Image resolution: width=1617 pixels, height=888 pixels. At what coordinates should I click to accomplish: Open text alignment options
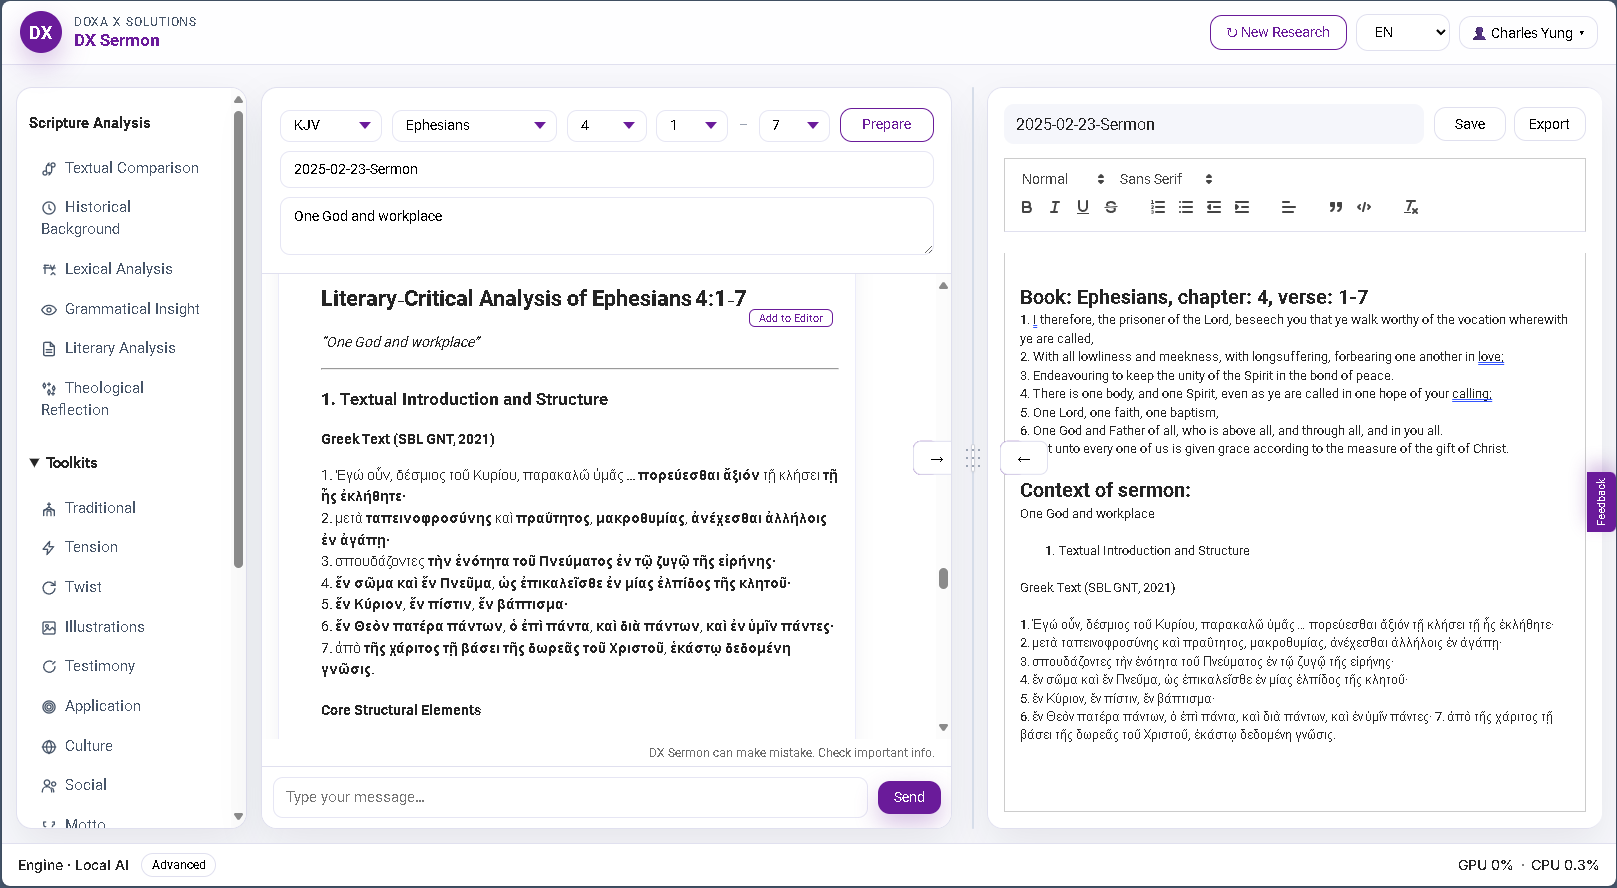1288,207
